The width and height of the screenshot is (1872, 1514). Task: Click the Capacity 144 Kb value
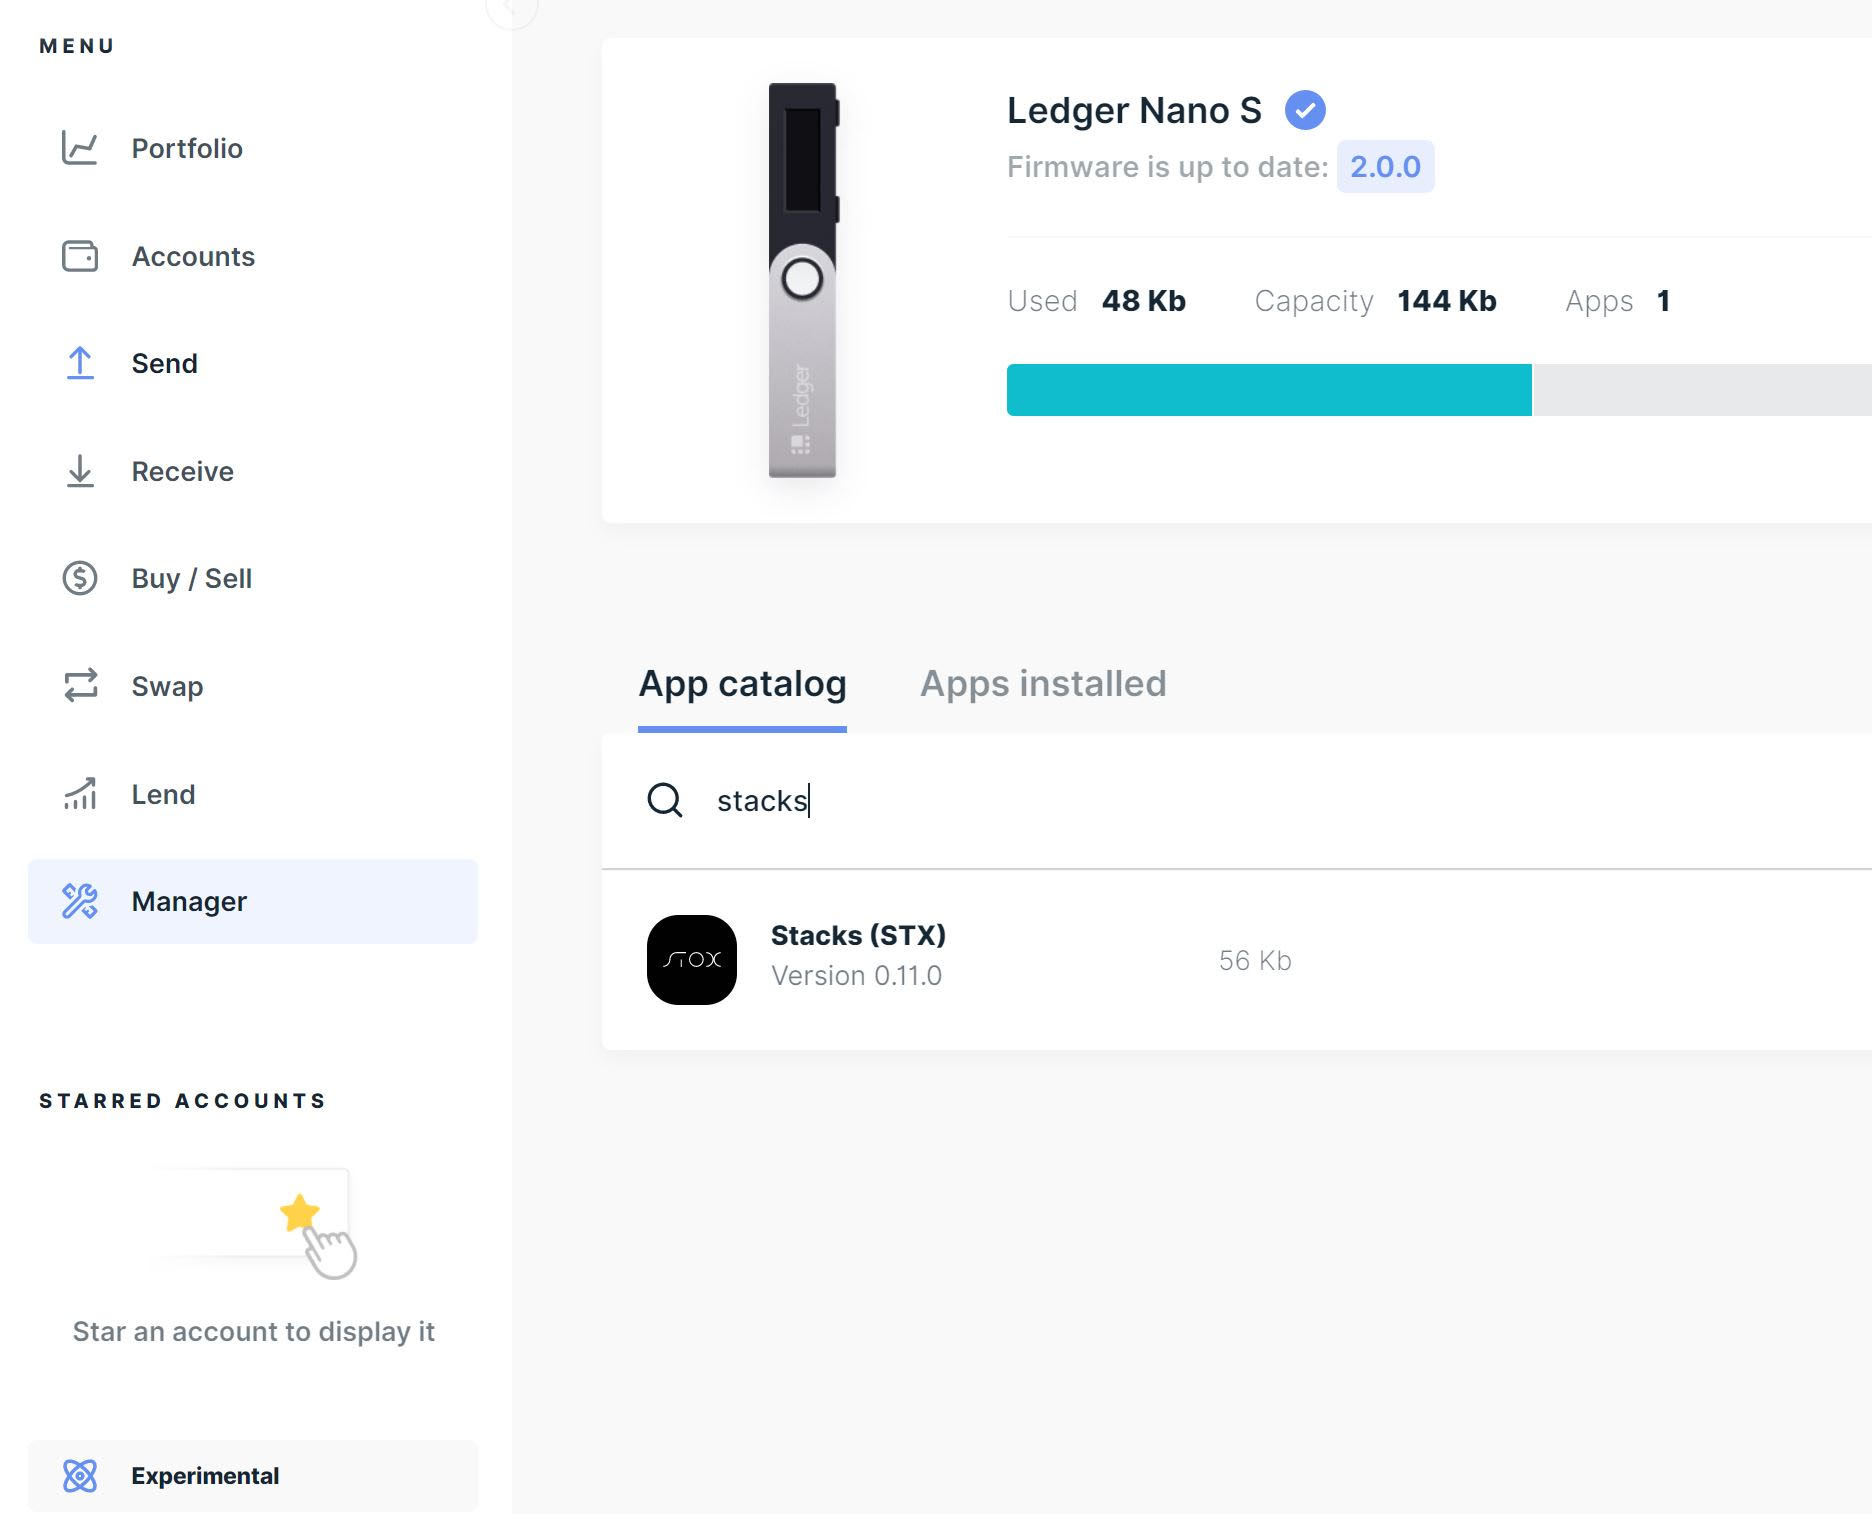point(1446,301)
